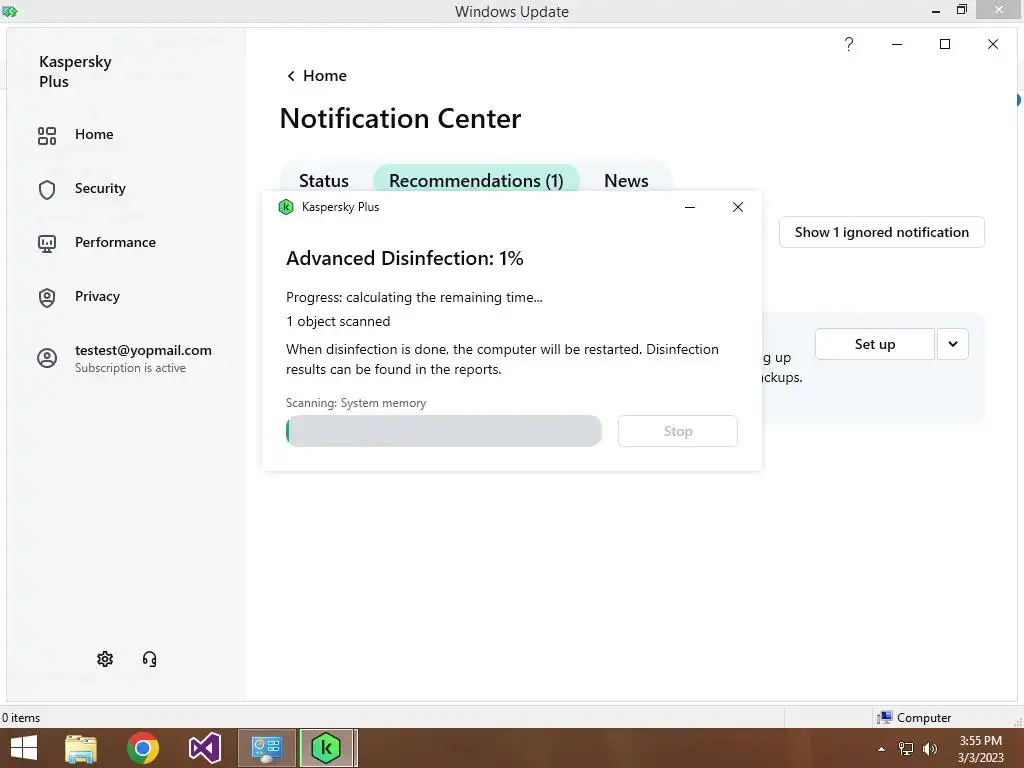1024x768 pixels.
Task: Click the Stop disinfection button
Action: 678,431
